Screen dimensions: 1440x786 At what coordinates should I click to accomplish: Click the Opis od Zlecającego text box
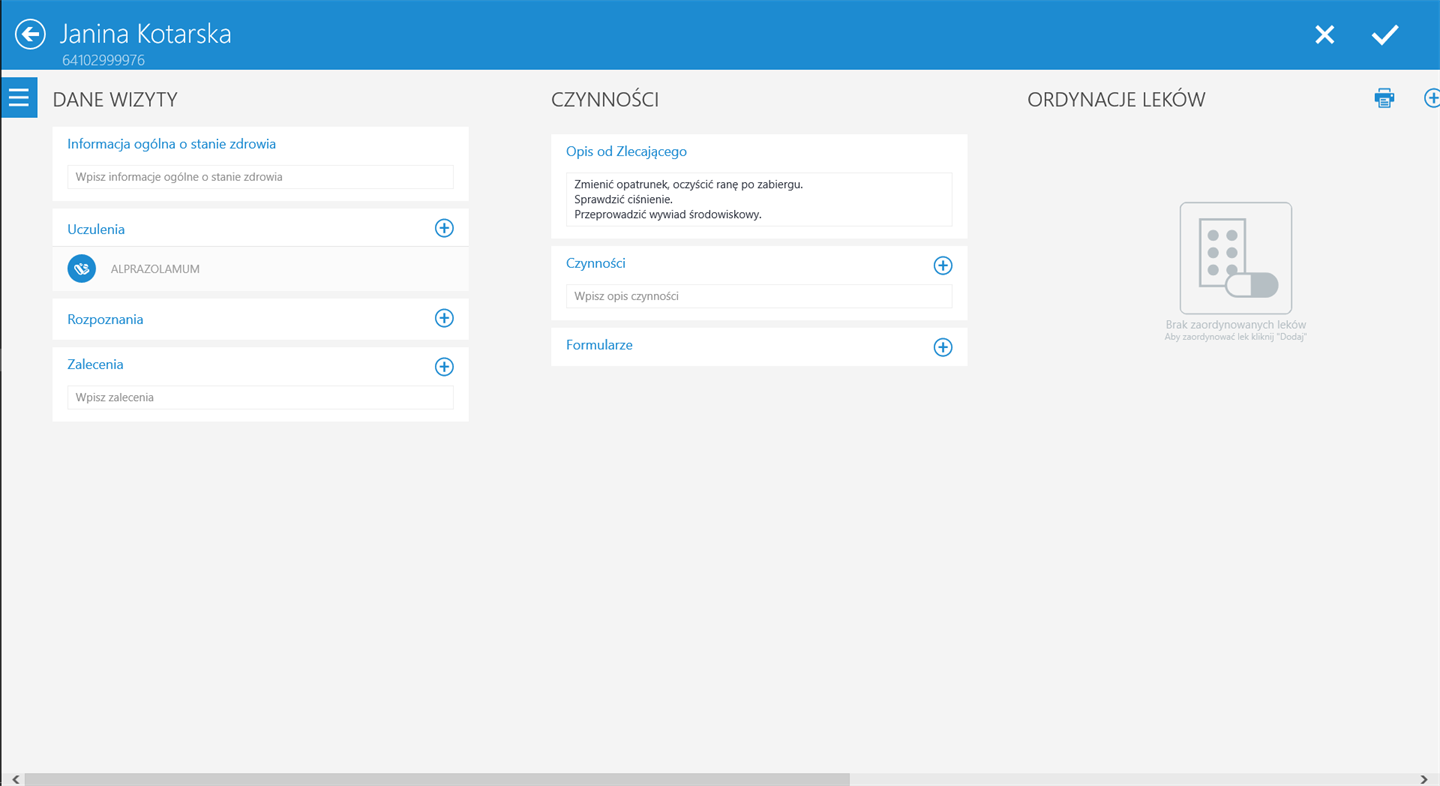759,199
